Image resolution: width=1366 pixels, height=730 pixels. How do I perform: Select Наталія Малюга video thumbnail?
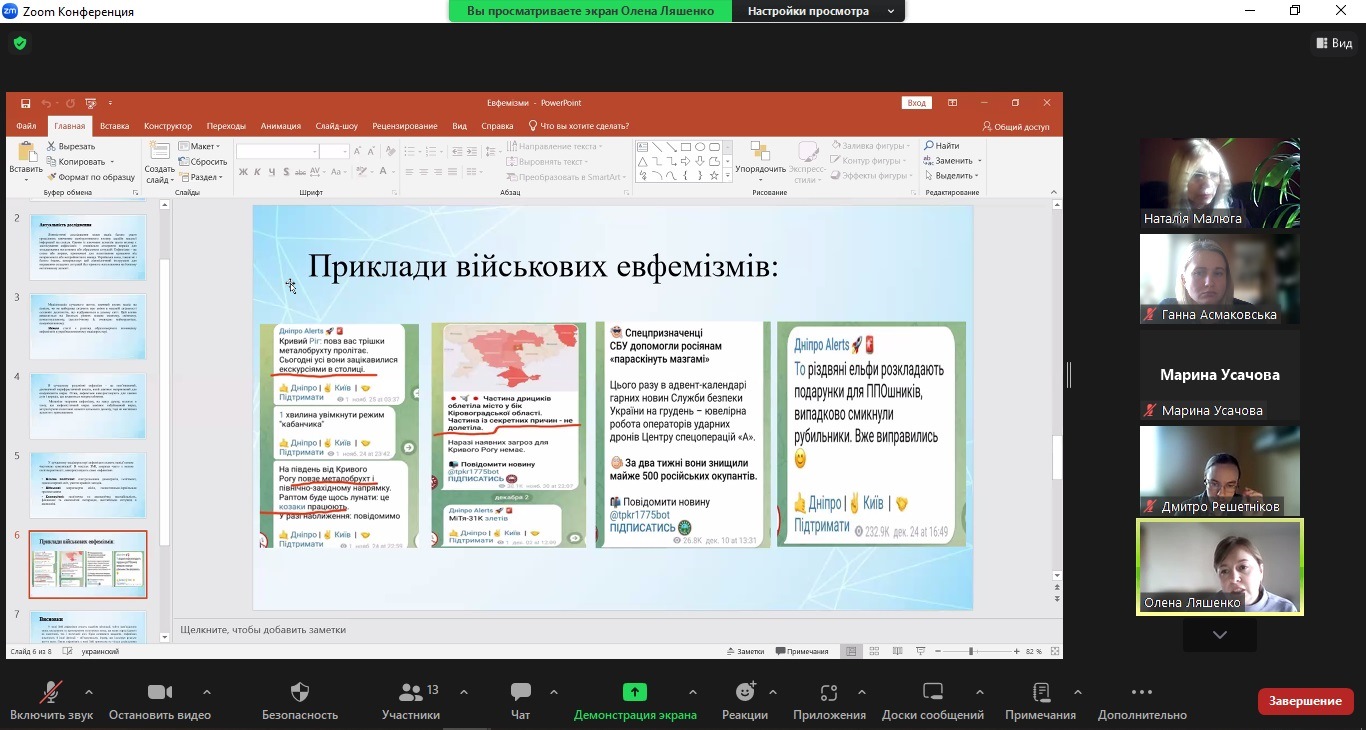coord(1219,183)
